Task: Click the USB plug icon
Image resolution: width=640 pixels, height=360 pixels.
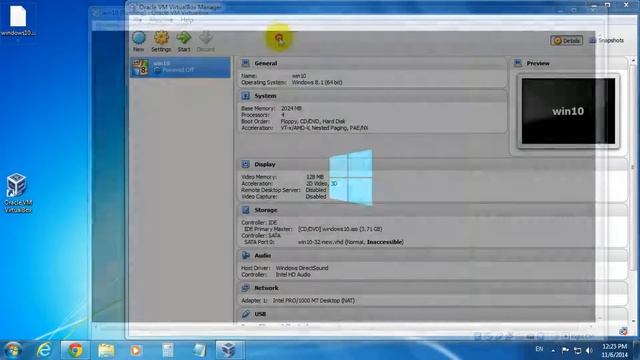Action: [x=245, y=314]
